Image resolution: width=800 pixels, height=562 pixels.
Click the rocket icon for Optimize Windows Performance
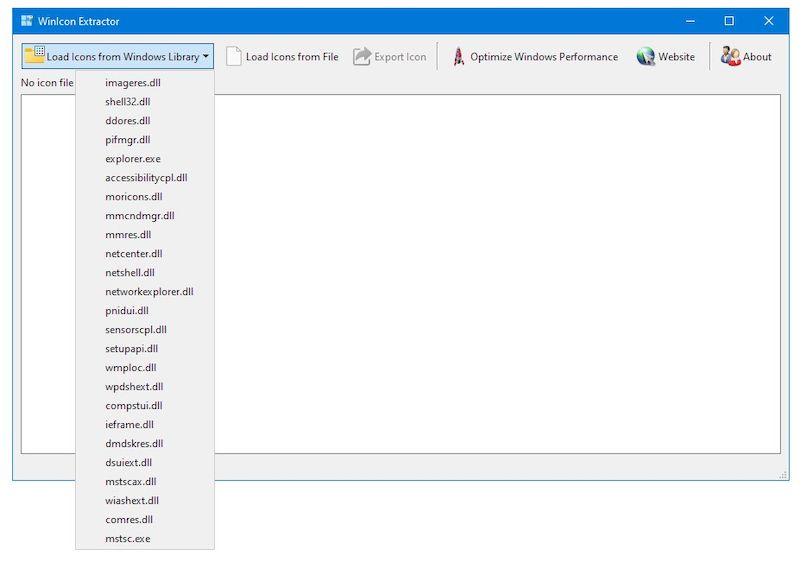coord(459,56)
